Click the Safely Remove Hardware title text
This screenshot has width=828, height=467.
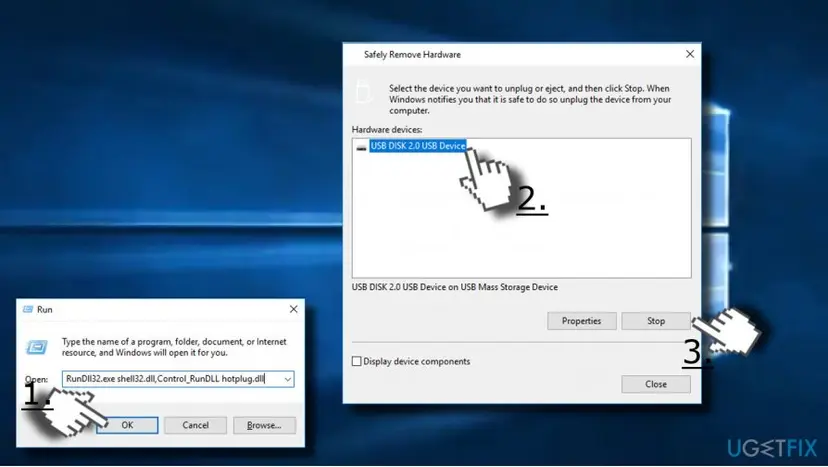tap(412, 54)
